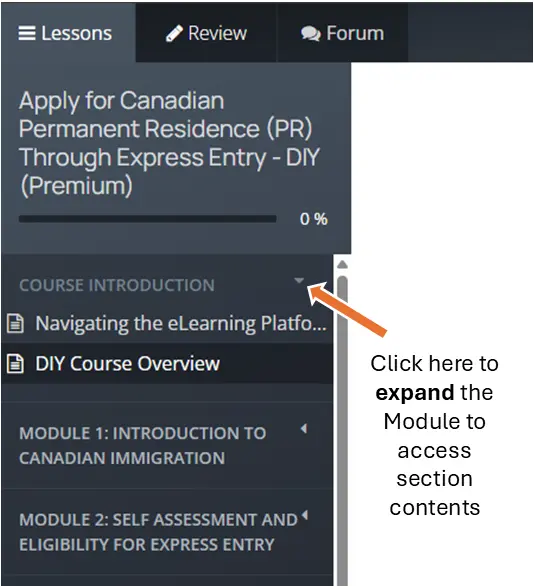Click the document icon next to DIY Course Overview
The height and width of the screenshot is (586, 534).
(x=15, y=364)
